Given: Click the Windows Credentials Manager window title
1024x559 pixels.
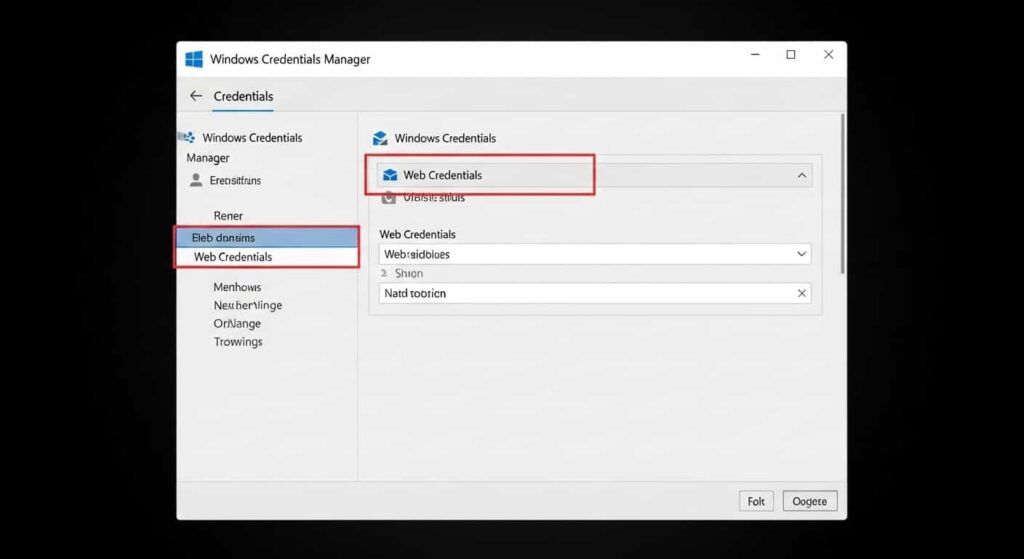Looking at the screenshot, I should [290, 59].
